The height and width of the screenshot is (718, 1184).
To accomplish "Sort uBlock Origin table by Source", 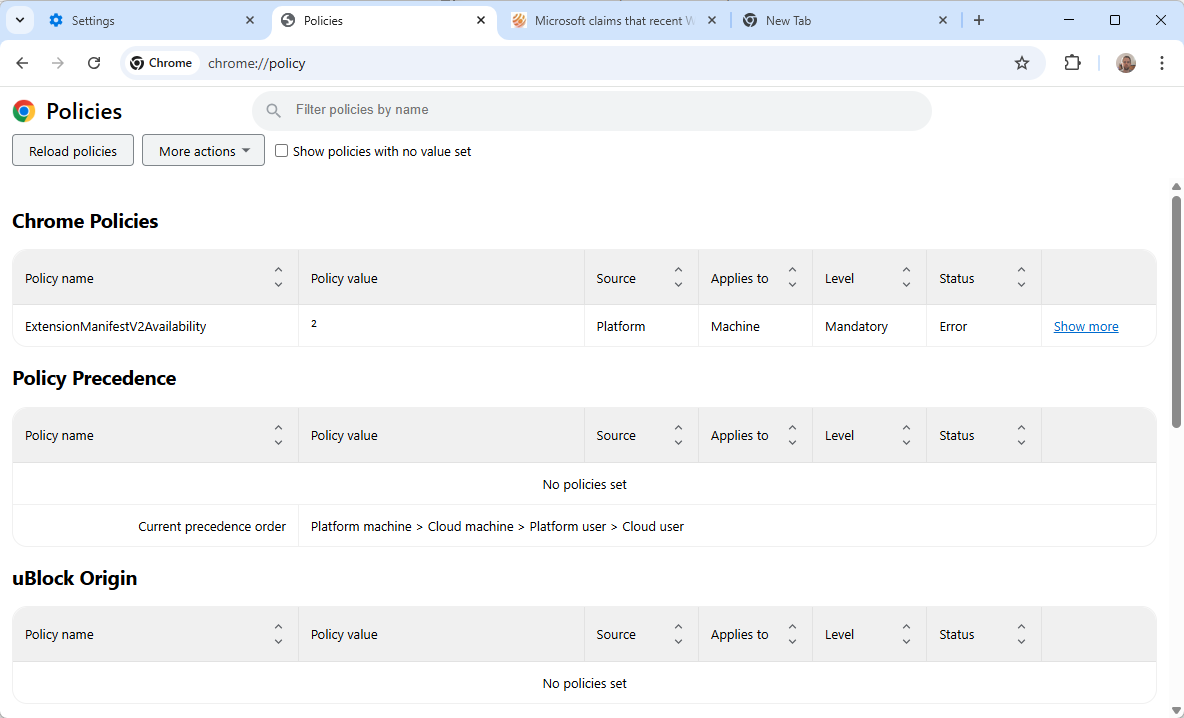I will [x=678, y=634].
